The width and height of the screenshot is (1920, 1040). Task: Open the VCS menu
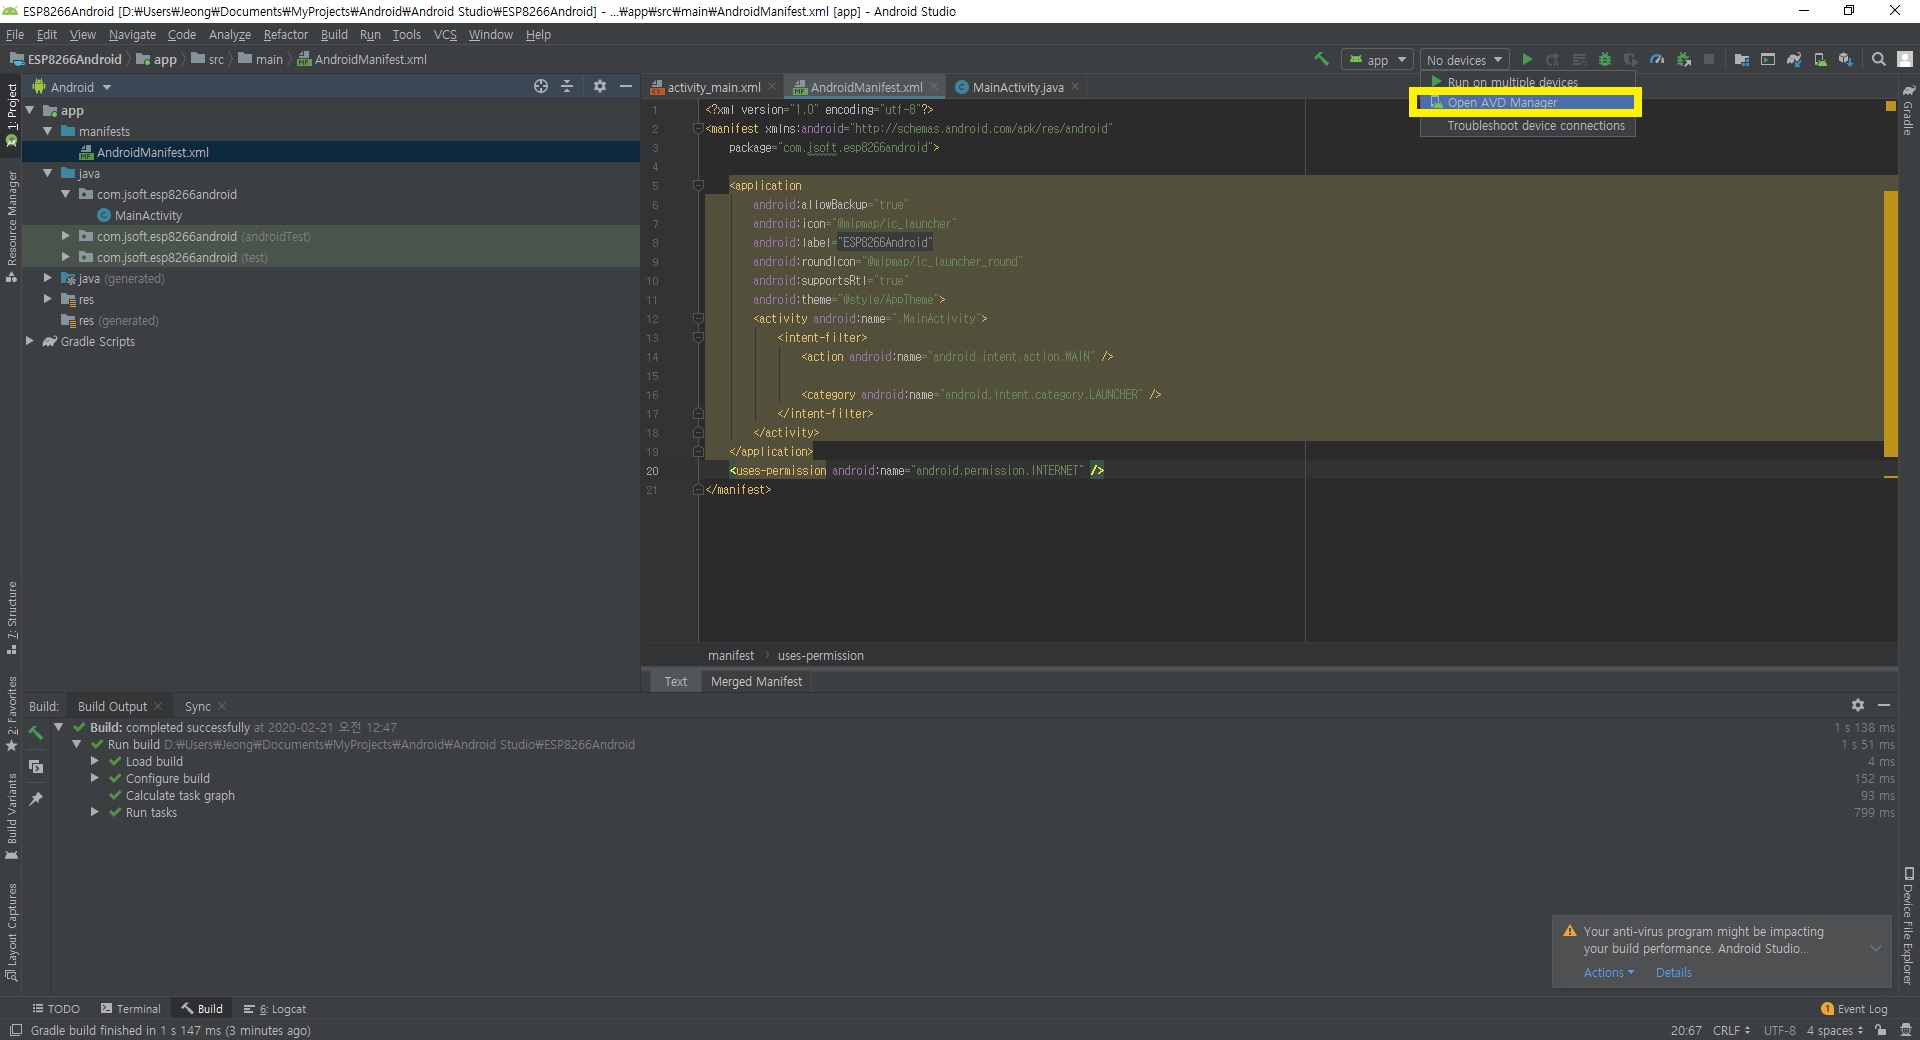(x=445, y=34)
